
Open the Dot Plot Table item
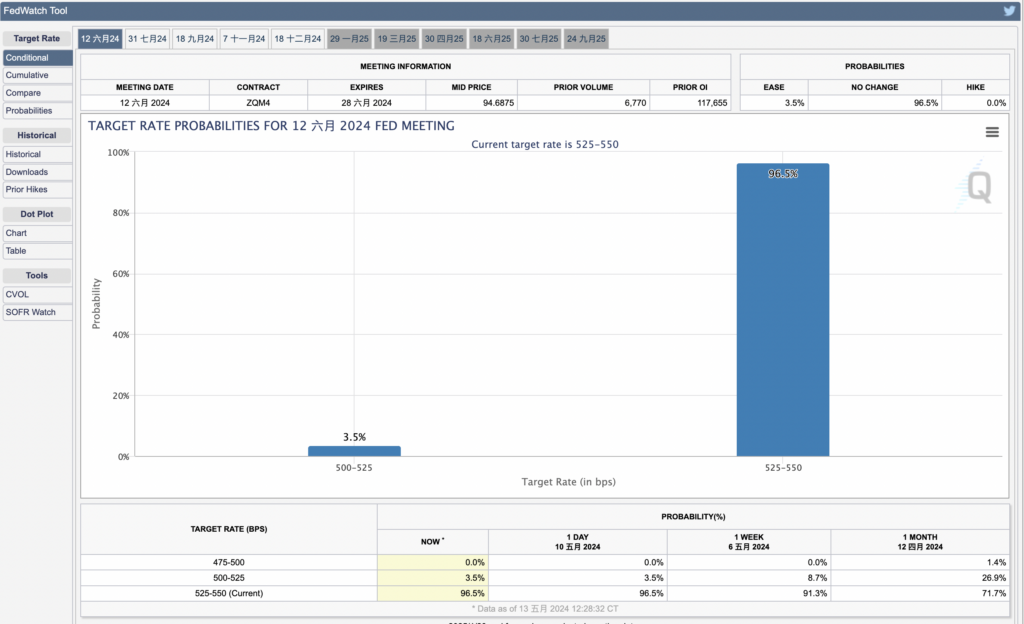pos(37,251)
